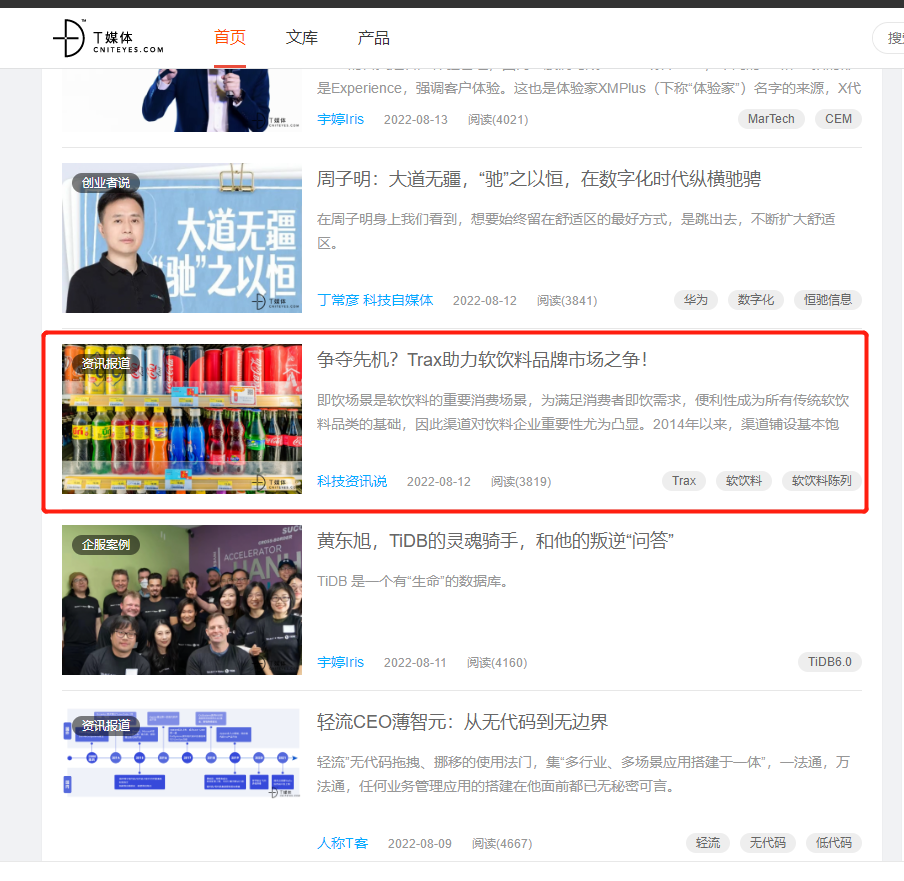The width and height of the screenshot is (904, 881).
Task: Click the 阅读(4160) read count
Action: tap(497, 663)
